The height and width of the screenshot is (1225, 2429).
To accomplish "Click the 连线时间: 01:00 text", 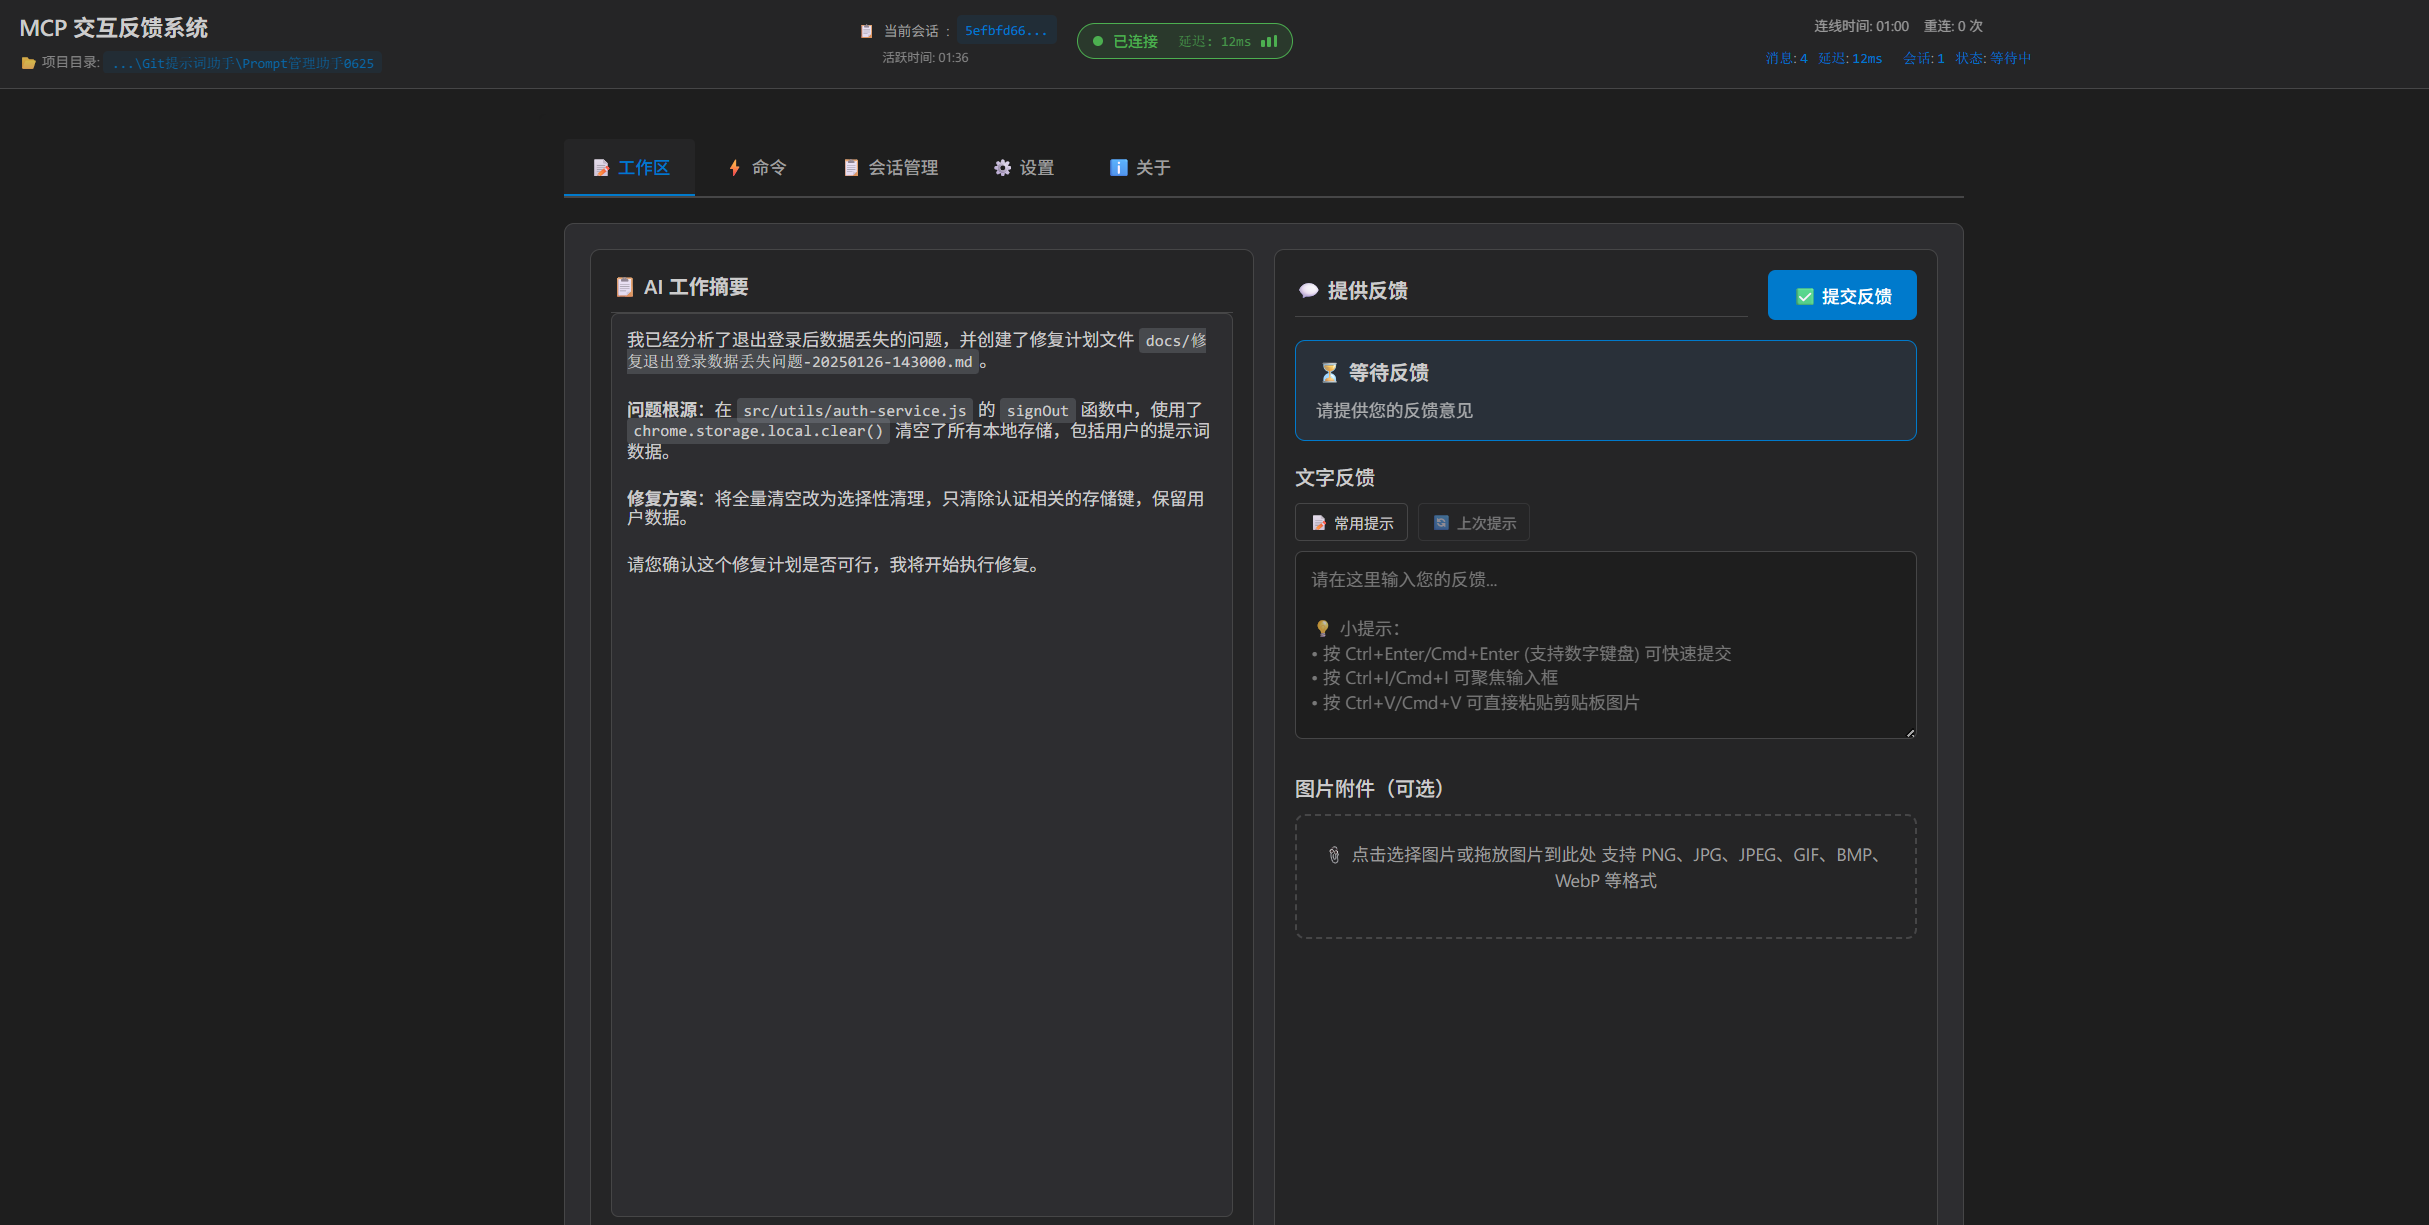I will point(1861,26).
